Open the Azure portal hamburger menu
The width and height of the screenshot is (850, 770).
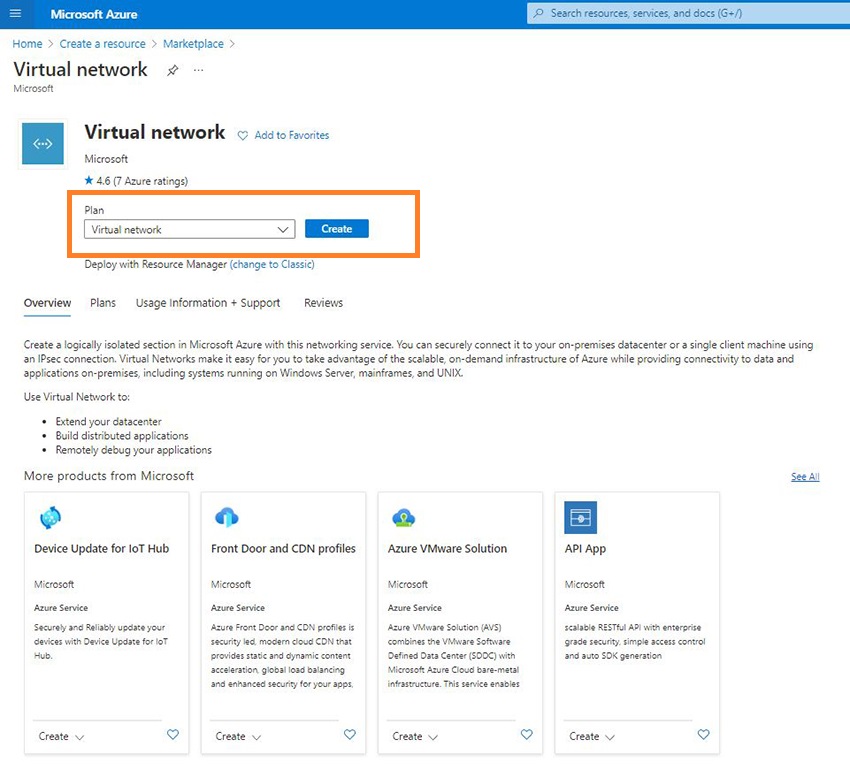pyautogui.click(x=15, y=14)
